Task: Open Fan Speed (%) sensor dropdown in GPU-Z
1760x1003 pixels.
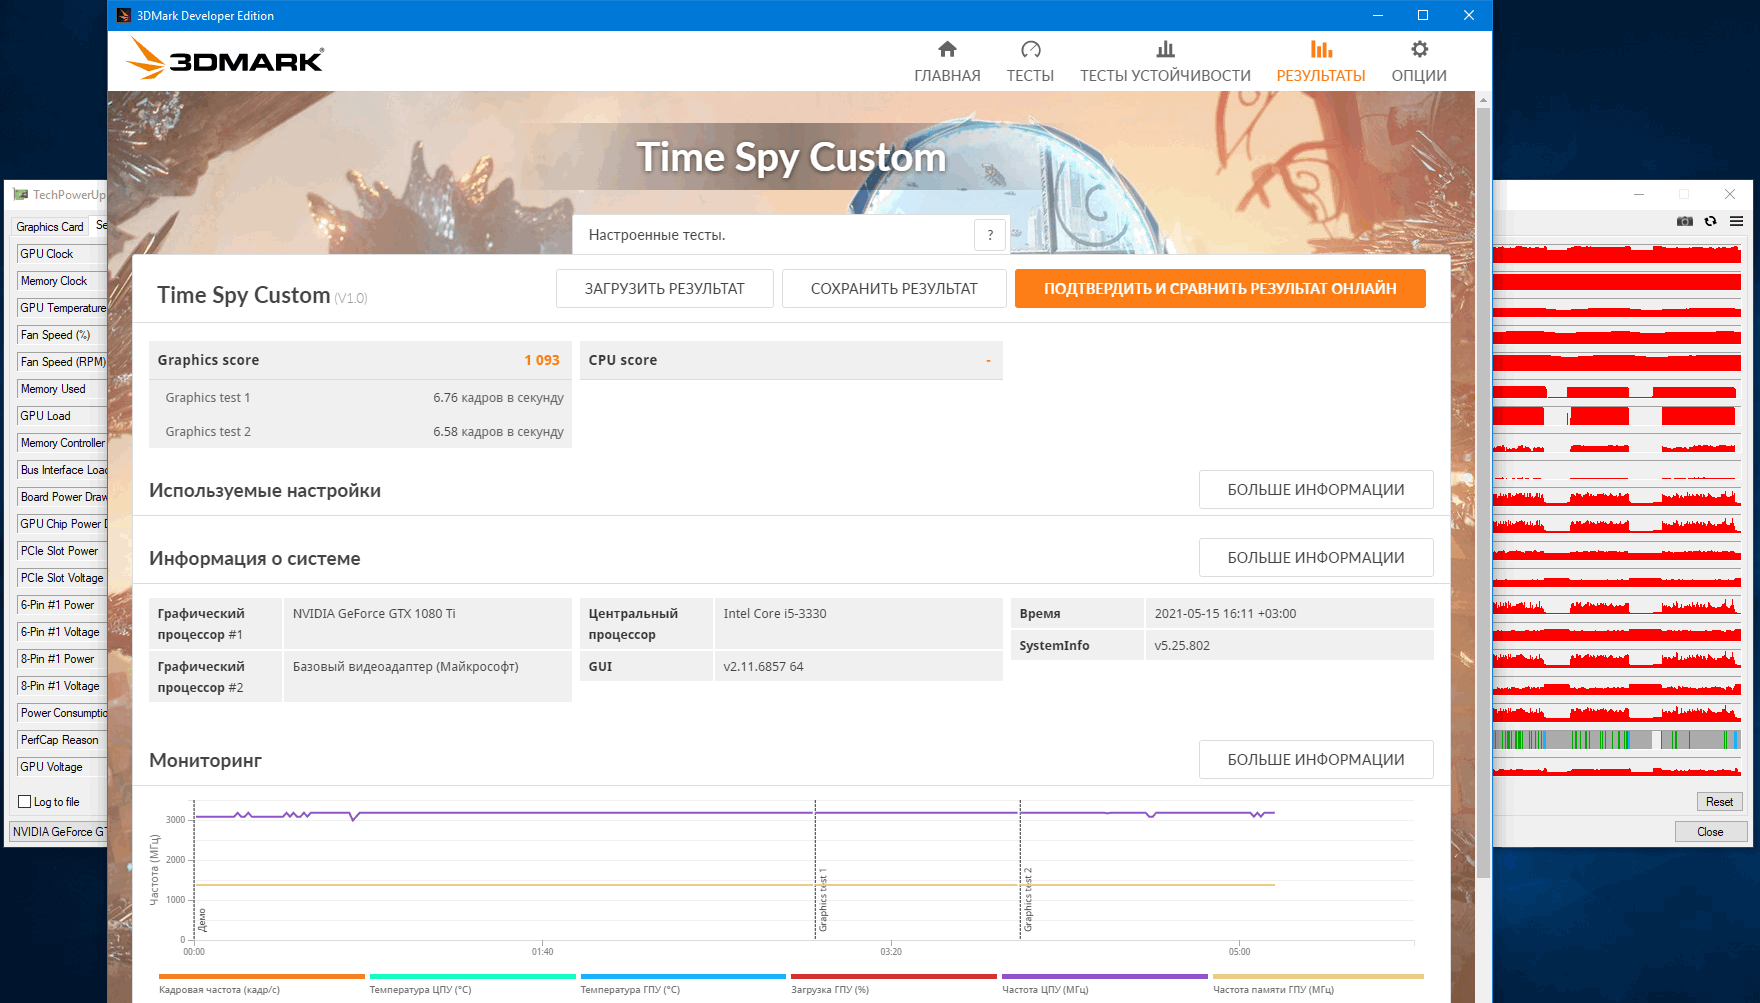Action: 62,335
